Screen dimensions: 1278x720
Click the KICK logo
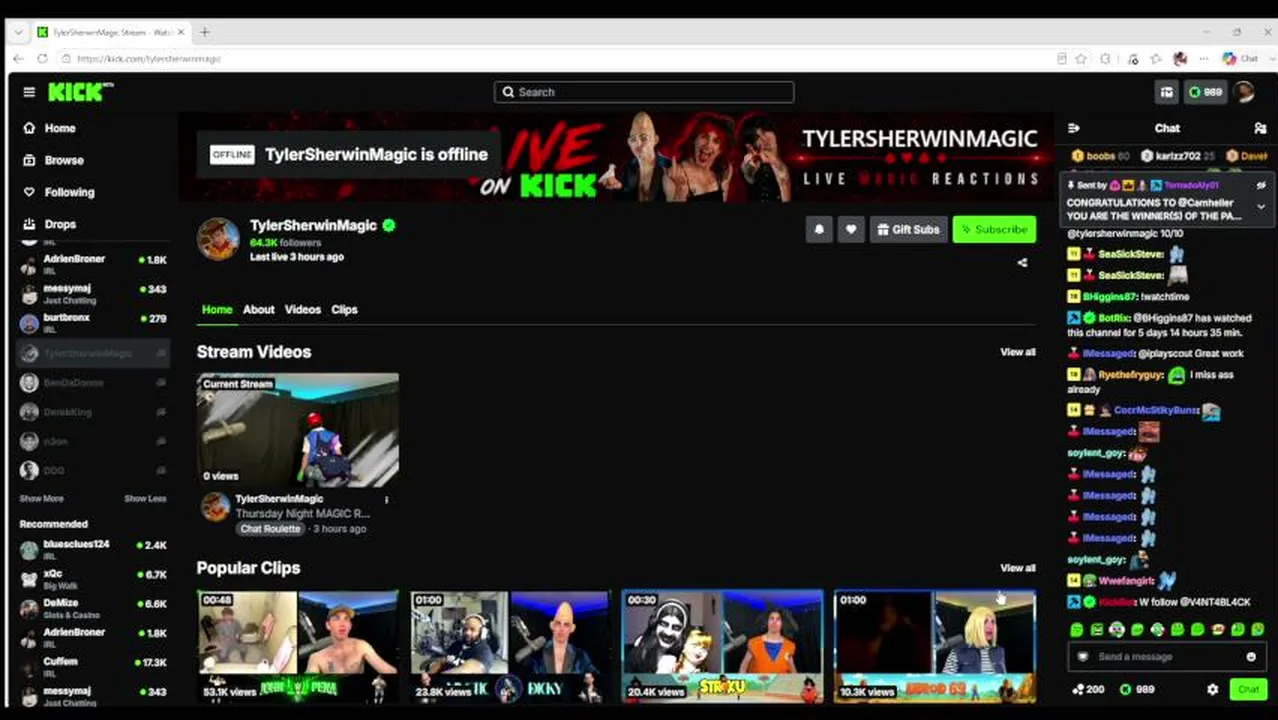(x=80, y=92)
